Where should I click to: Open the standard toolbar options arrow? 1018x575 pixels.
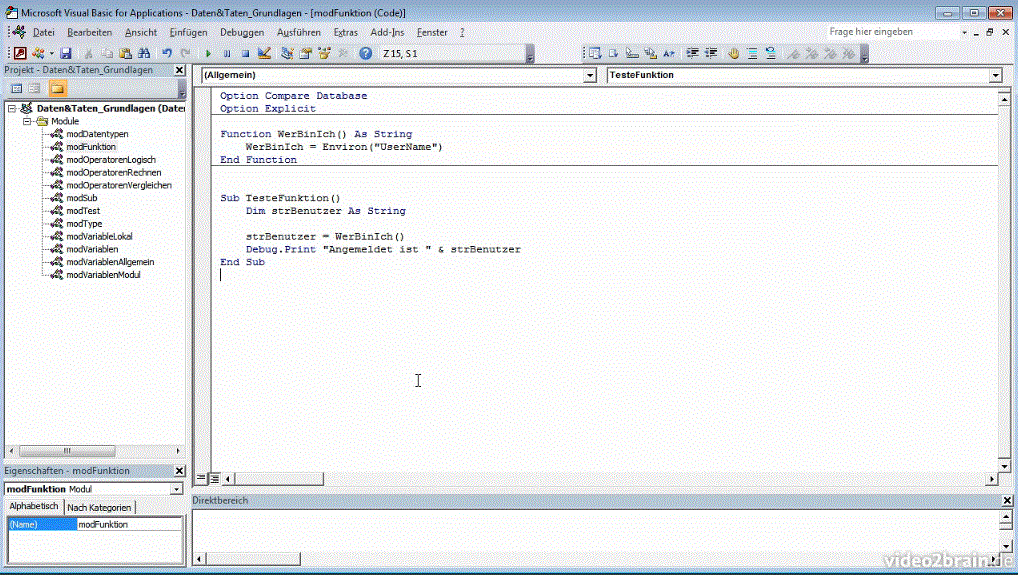tap(530, 55)
